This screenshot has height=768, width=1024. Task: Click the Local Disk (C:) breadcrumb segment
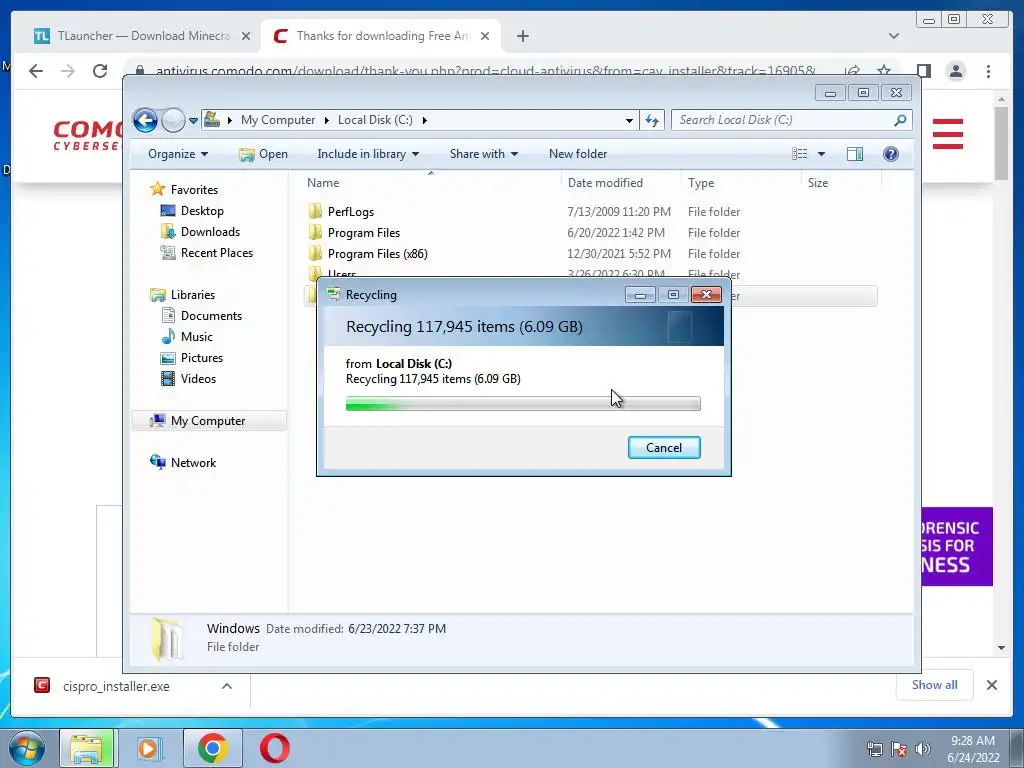pos(375,120)
